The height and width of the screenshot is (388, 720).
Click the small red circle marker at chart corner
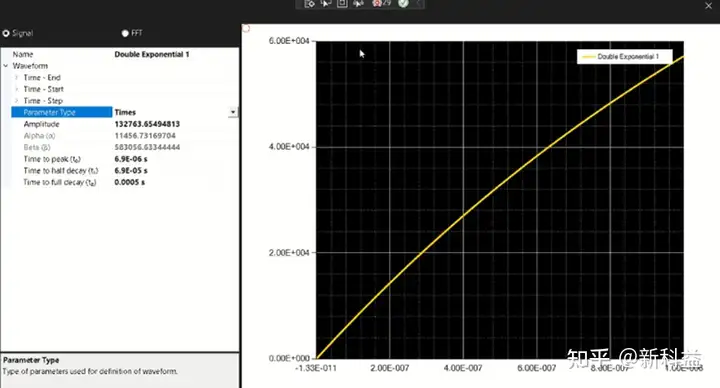246,28
